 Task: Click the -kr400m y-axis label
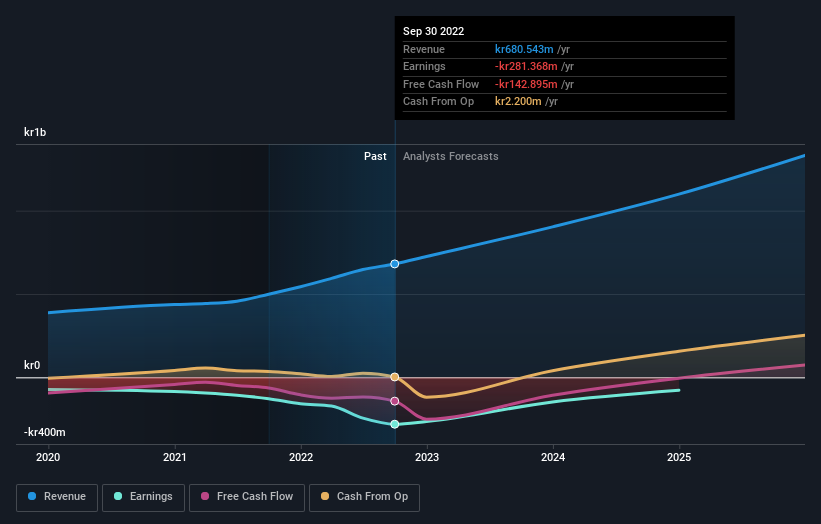45,432
